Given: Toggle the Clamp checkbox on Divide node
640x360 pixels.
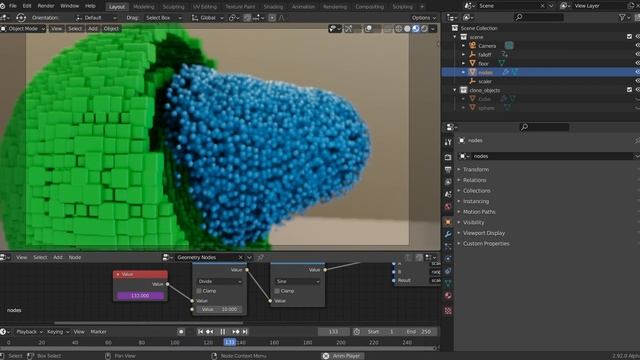Looking at the screenshot, I should pyautogui.click(x=199, y=291).
